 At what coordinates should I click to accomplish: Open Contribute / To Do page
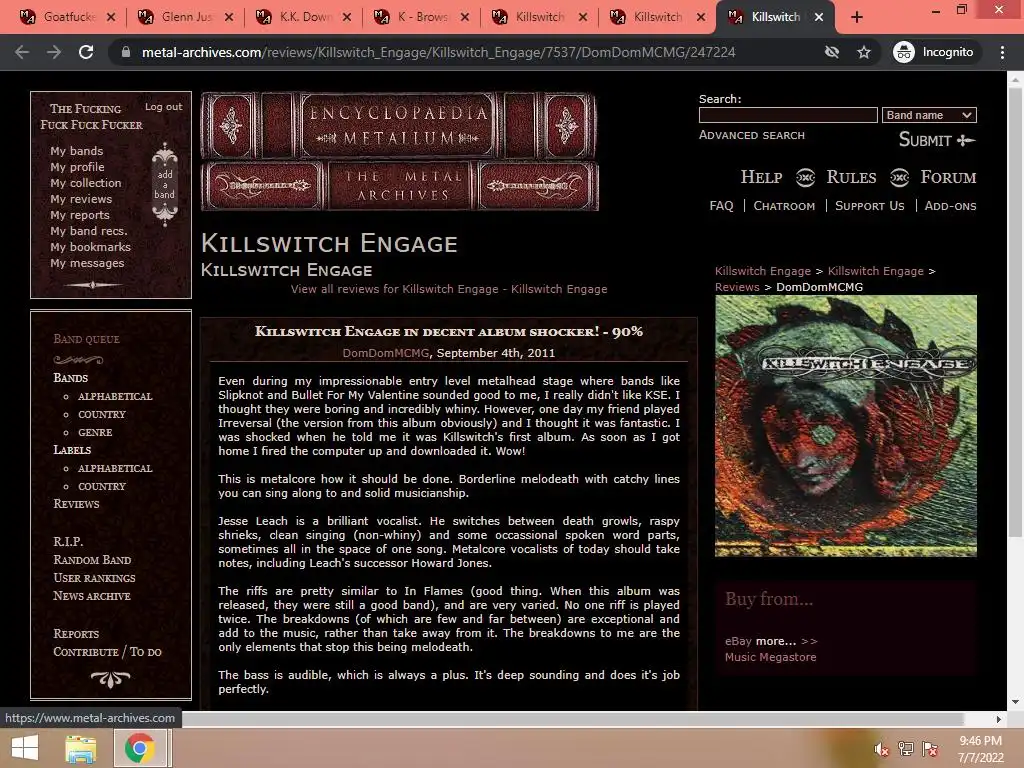(x=107, y=652)
